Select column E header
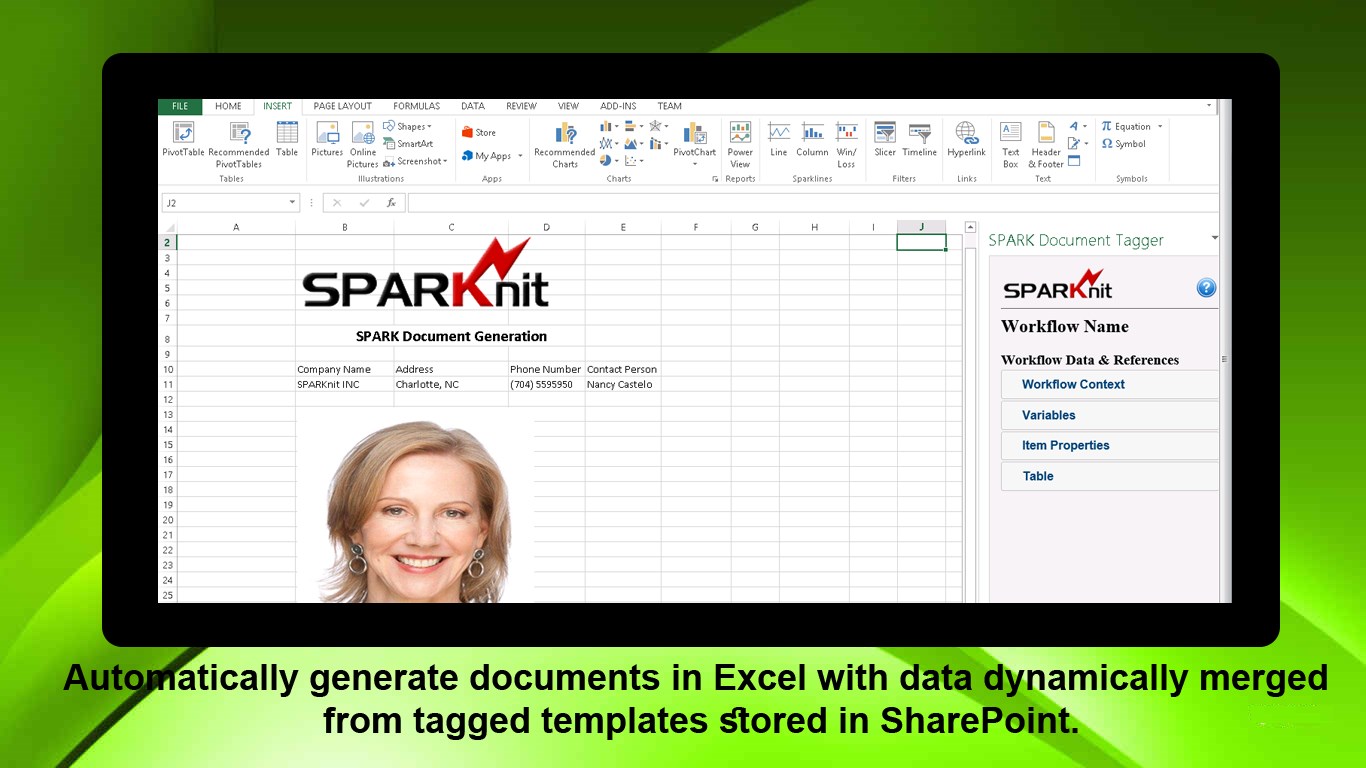 pos(623,227)
